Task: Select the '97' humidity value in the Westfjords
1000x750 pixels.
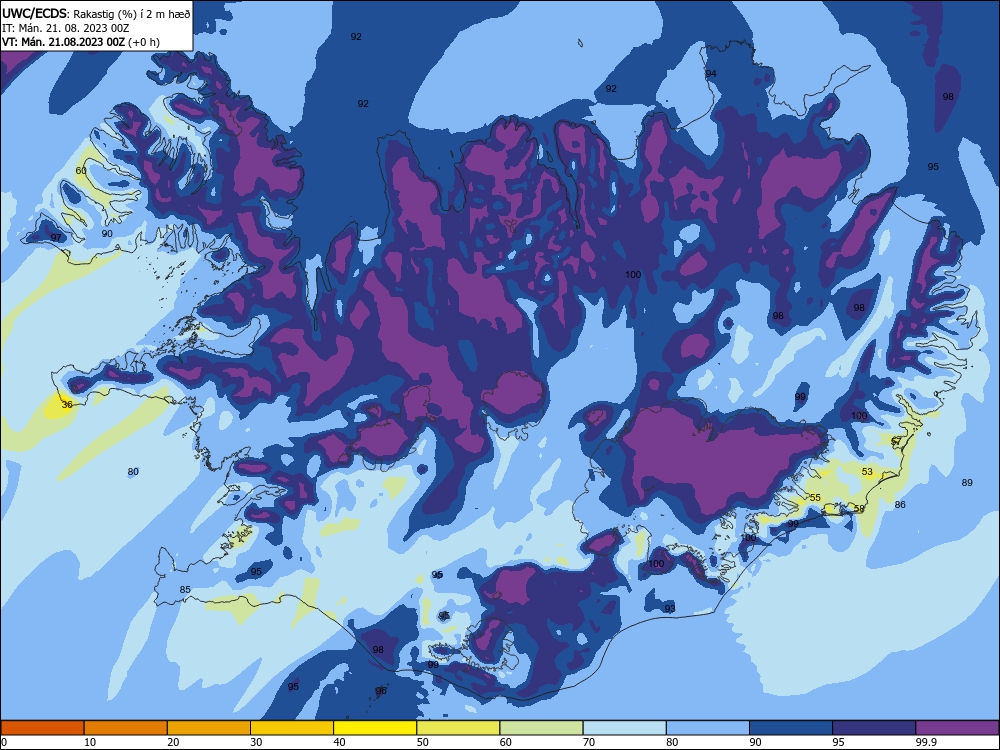Action: coord(56,237)
